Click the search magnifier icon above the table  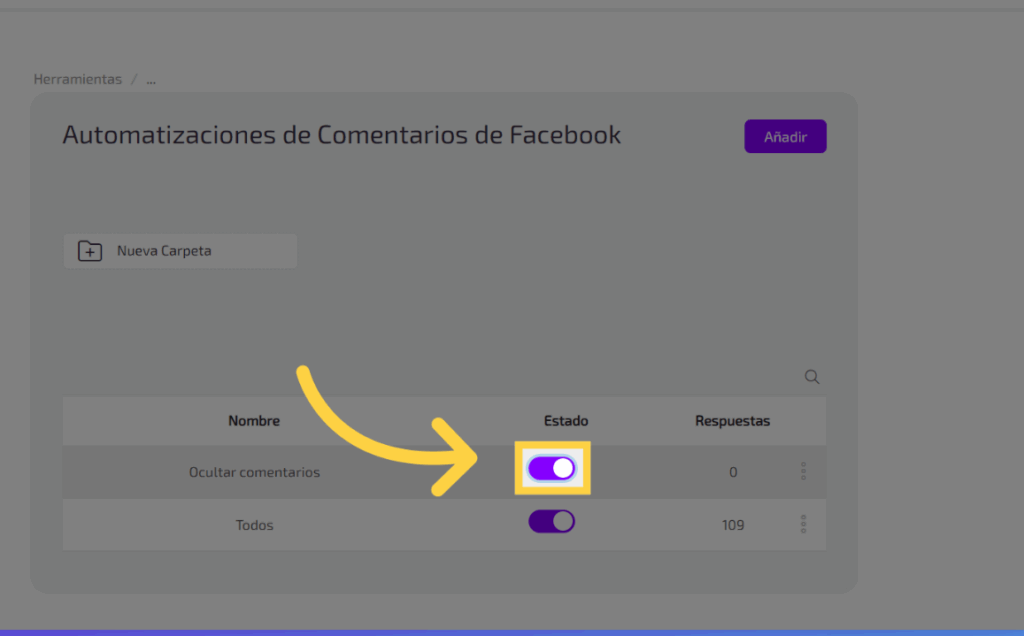click(x=812, y=377)
